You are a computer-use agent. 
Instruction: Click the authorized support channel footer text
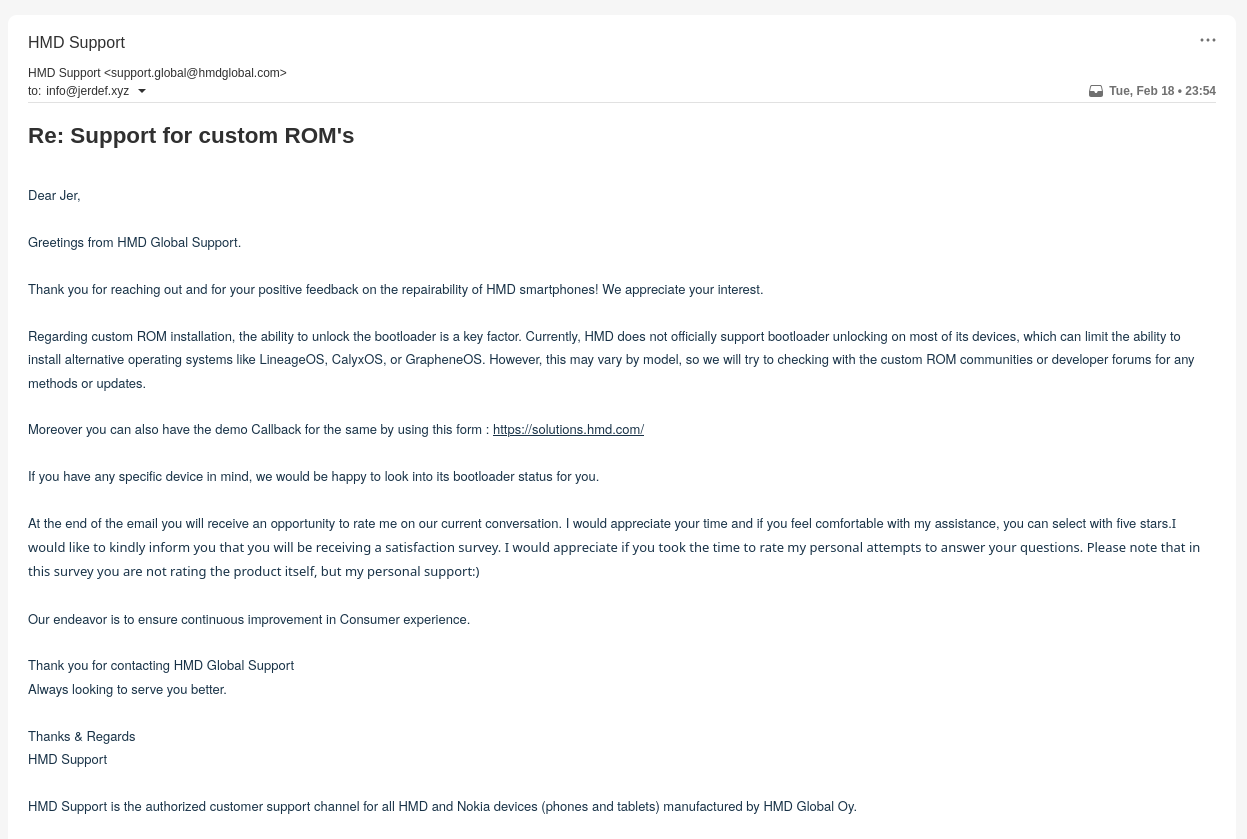tap(442, 807)
